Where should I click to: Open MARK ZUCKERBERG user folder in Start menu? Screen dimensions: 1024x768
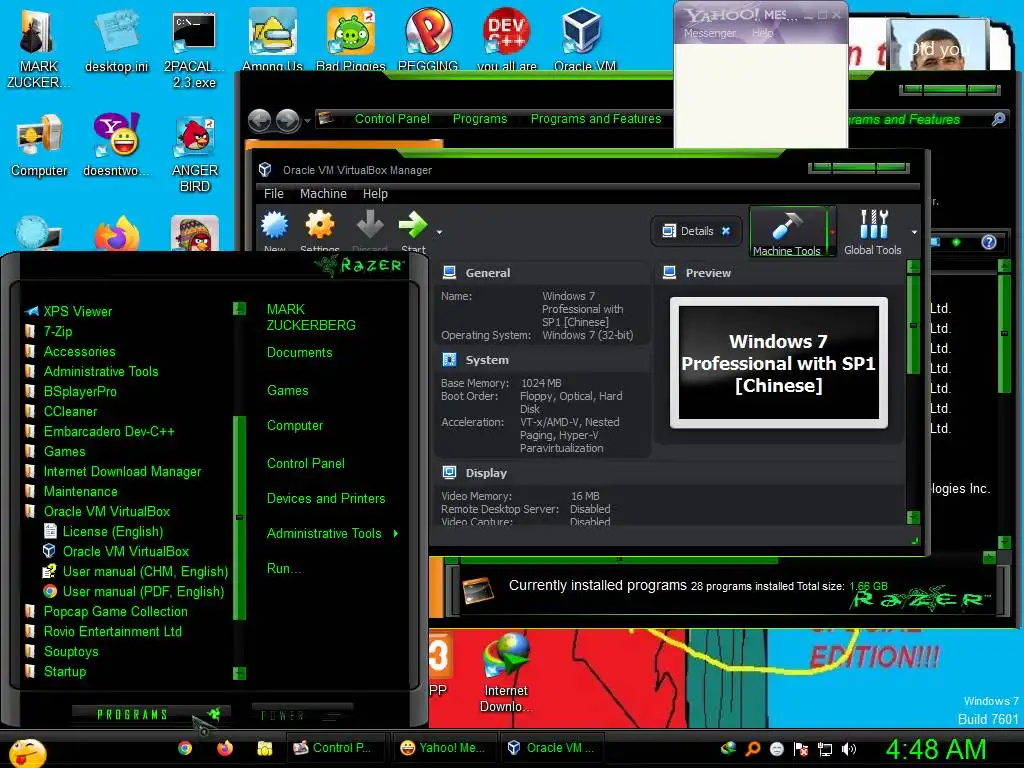pyautogui.click(x=311, y=317)
